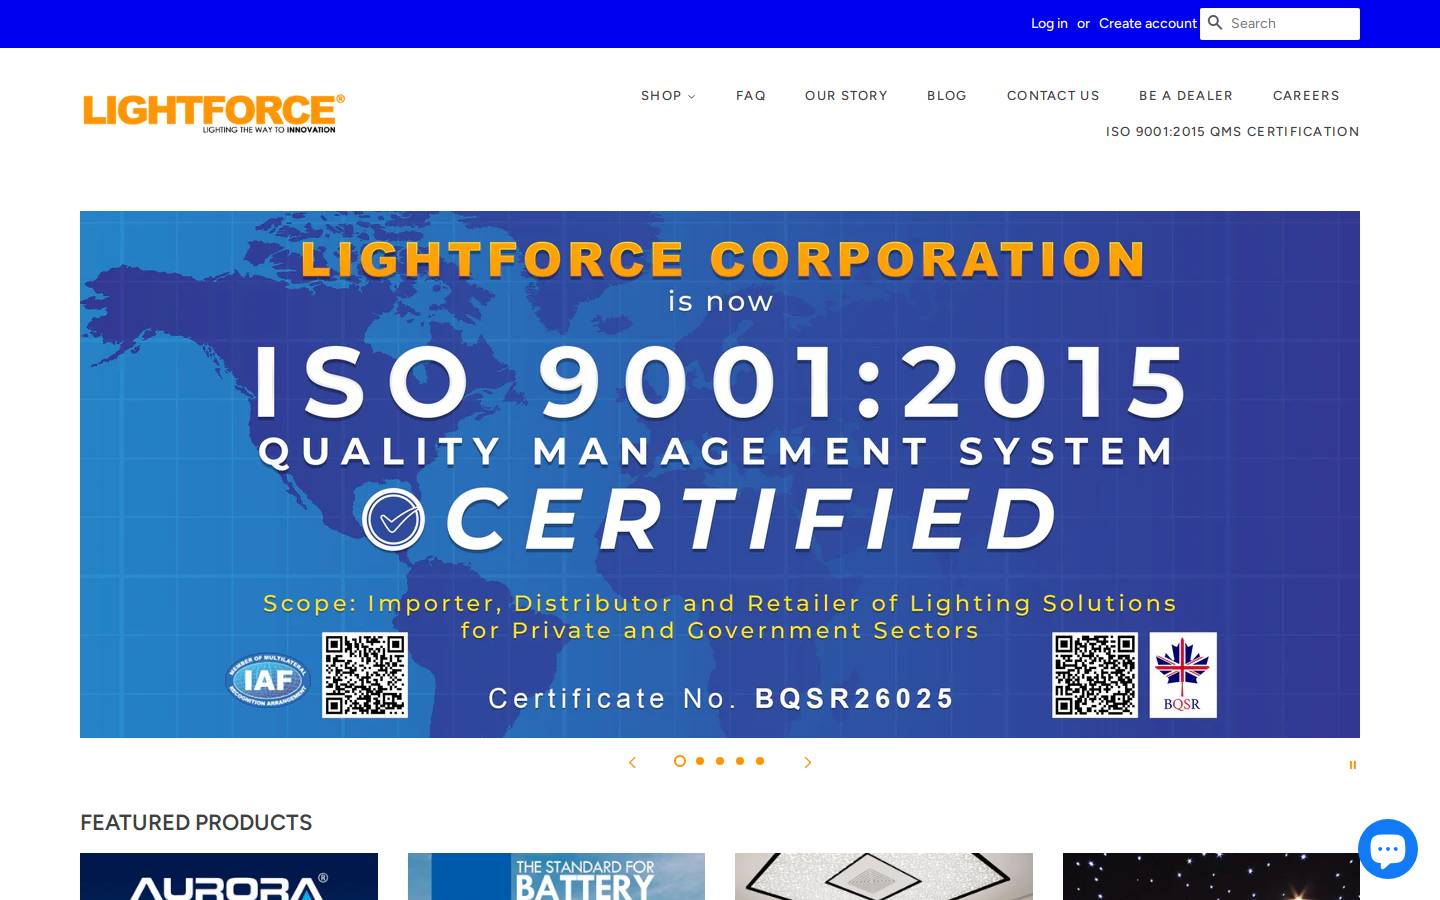
Task: Open the Our Story page
Action: pyautogui.click(x=846, y=96)
